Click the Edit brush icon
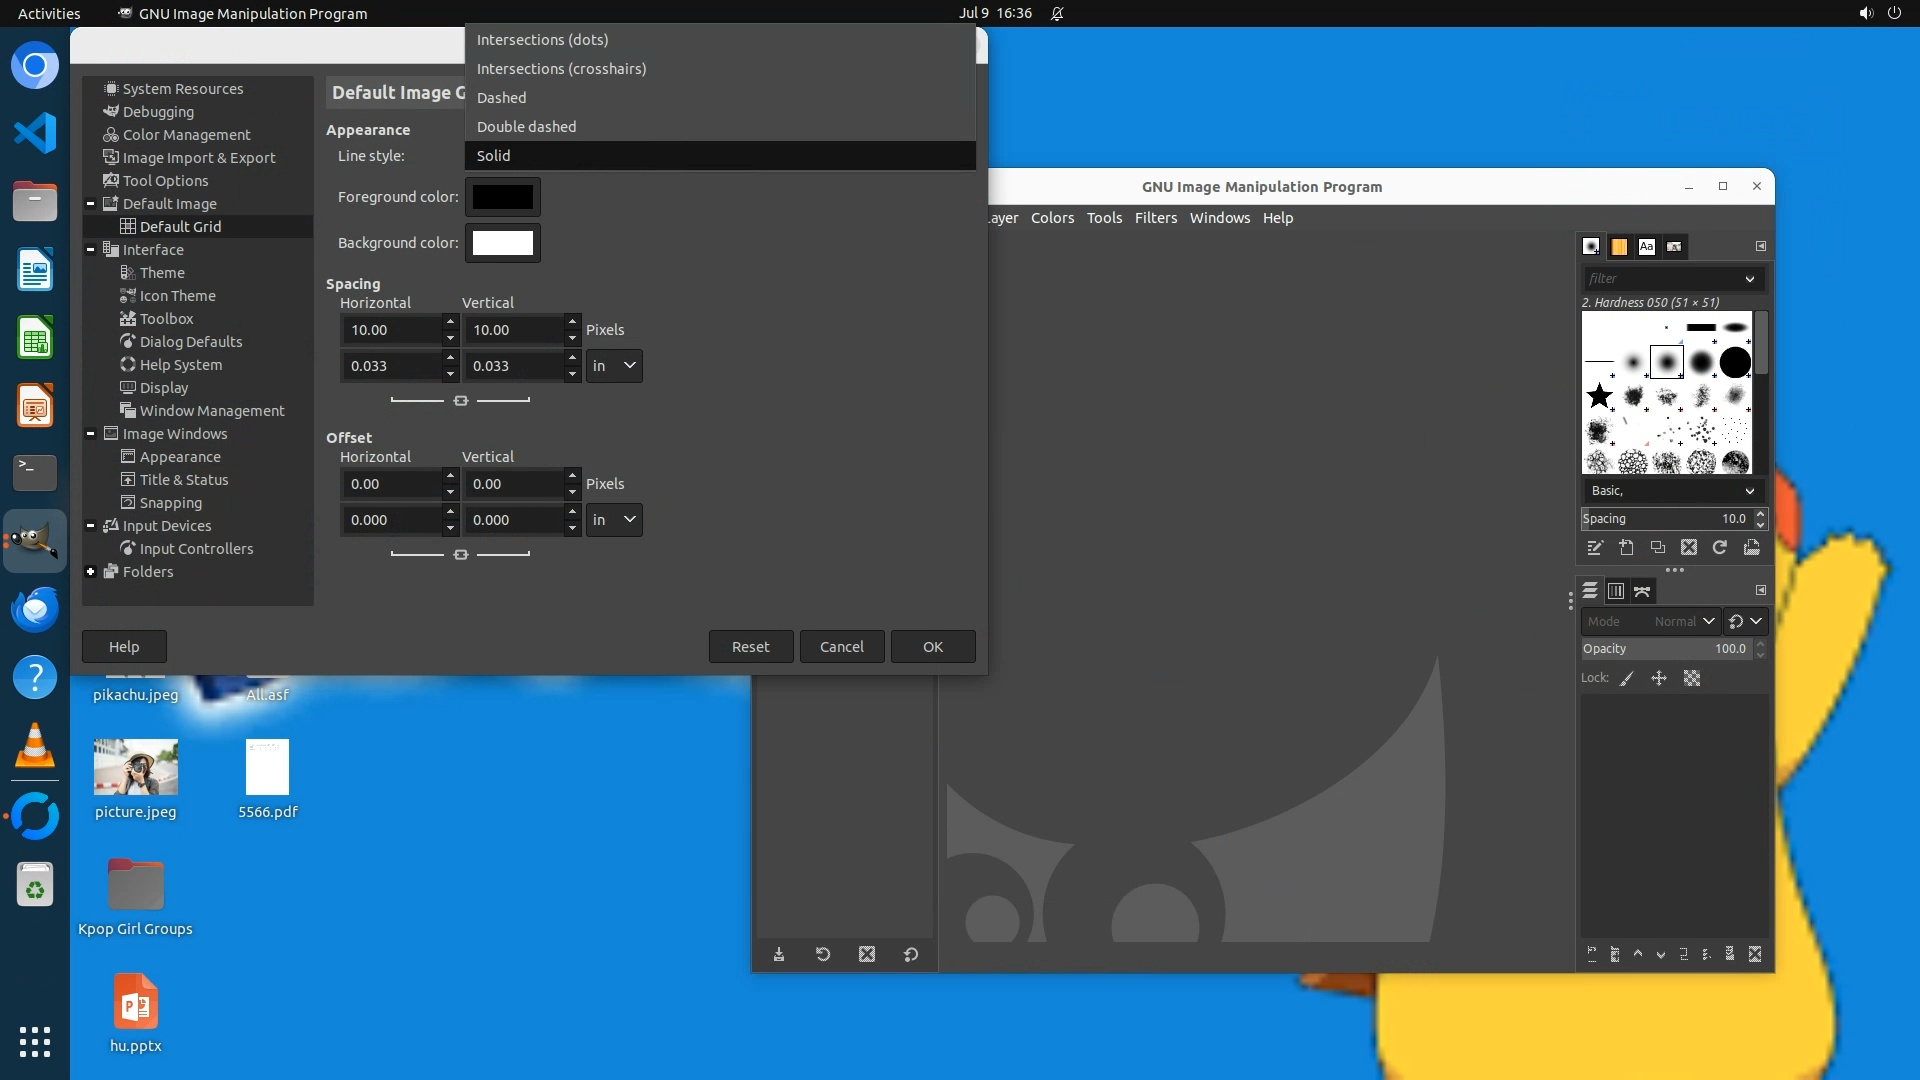The width and height of the screenshot is (1920, 1080). [1595, 548]
